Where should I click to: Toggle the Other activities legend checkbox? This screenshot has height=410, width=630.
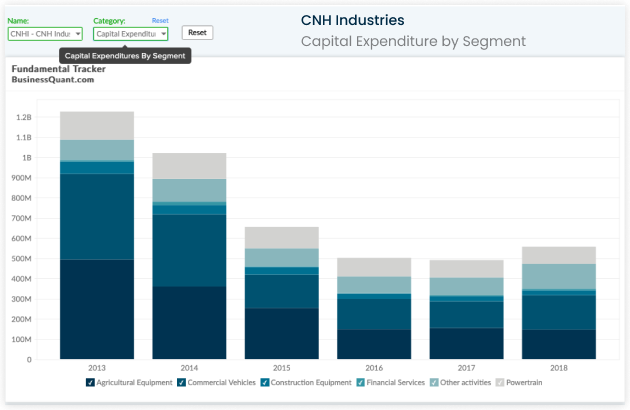434,382
